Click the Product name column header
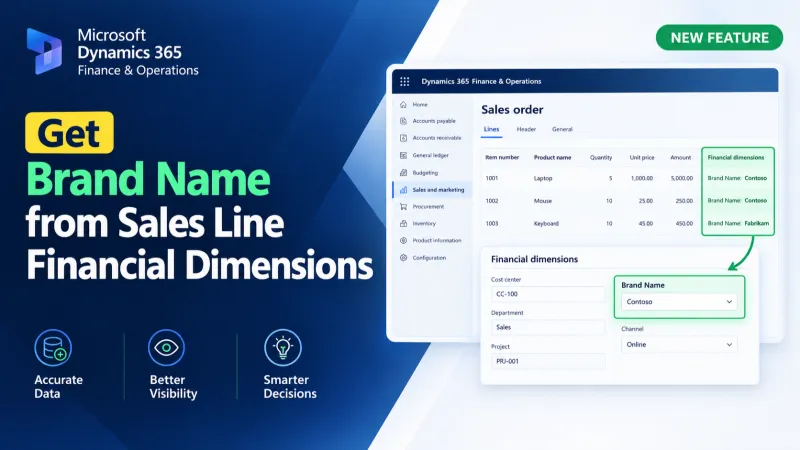 click(553, 158)
